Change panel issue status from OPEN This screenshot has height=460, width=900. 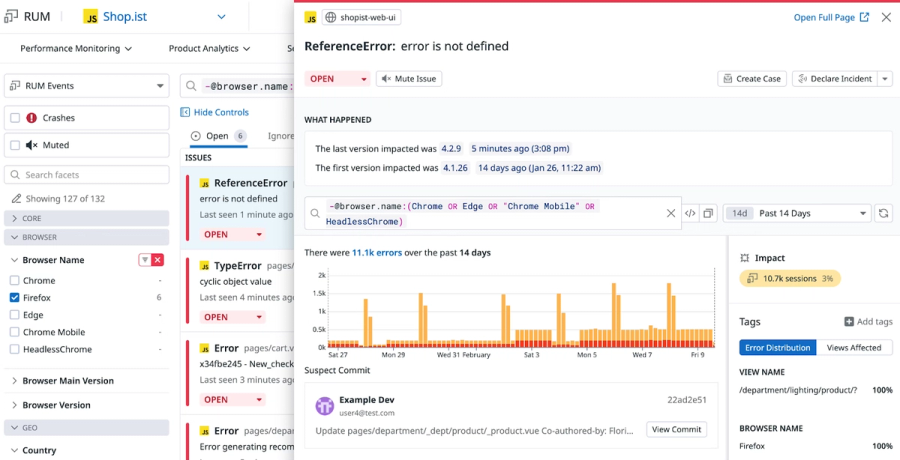point(338,79)
